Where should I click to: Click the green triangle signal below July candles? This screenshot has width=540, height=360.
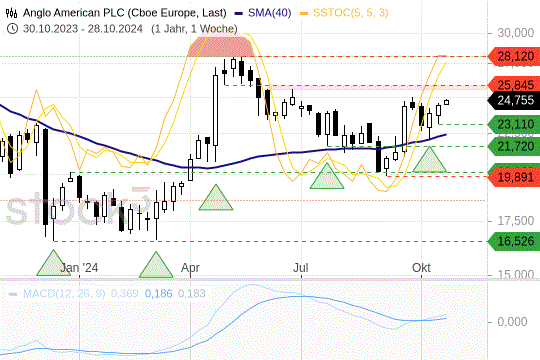tap(327, 177)
